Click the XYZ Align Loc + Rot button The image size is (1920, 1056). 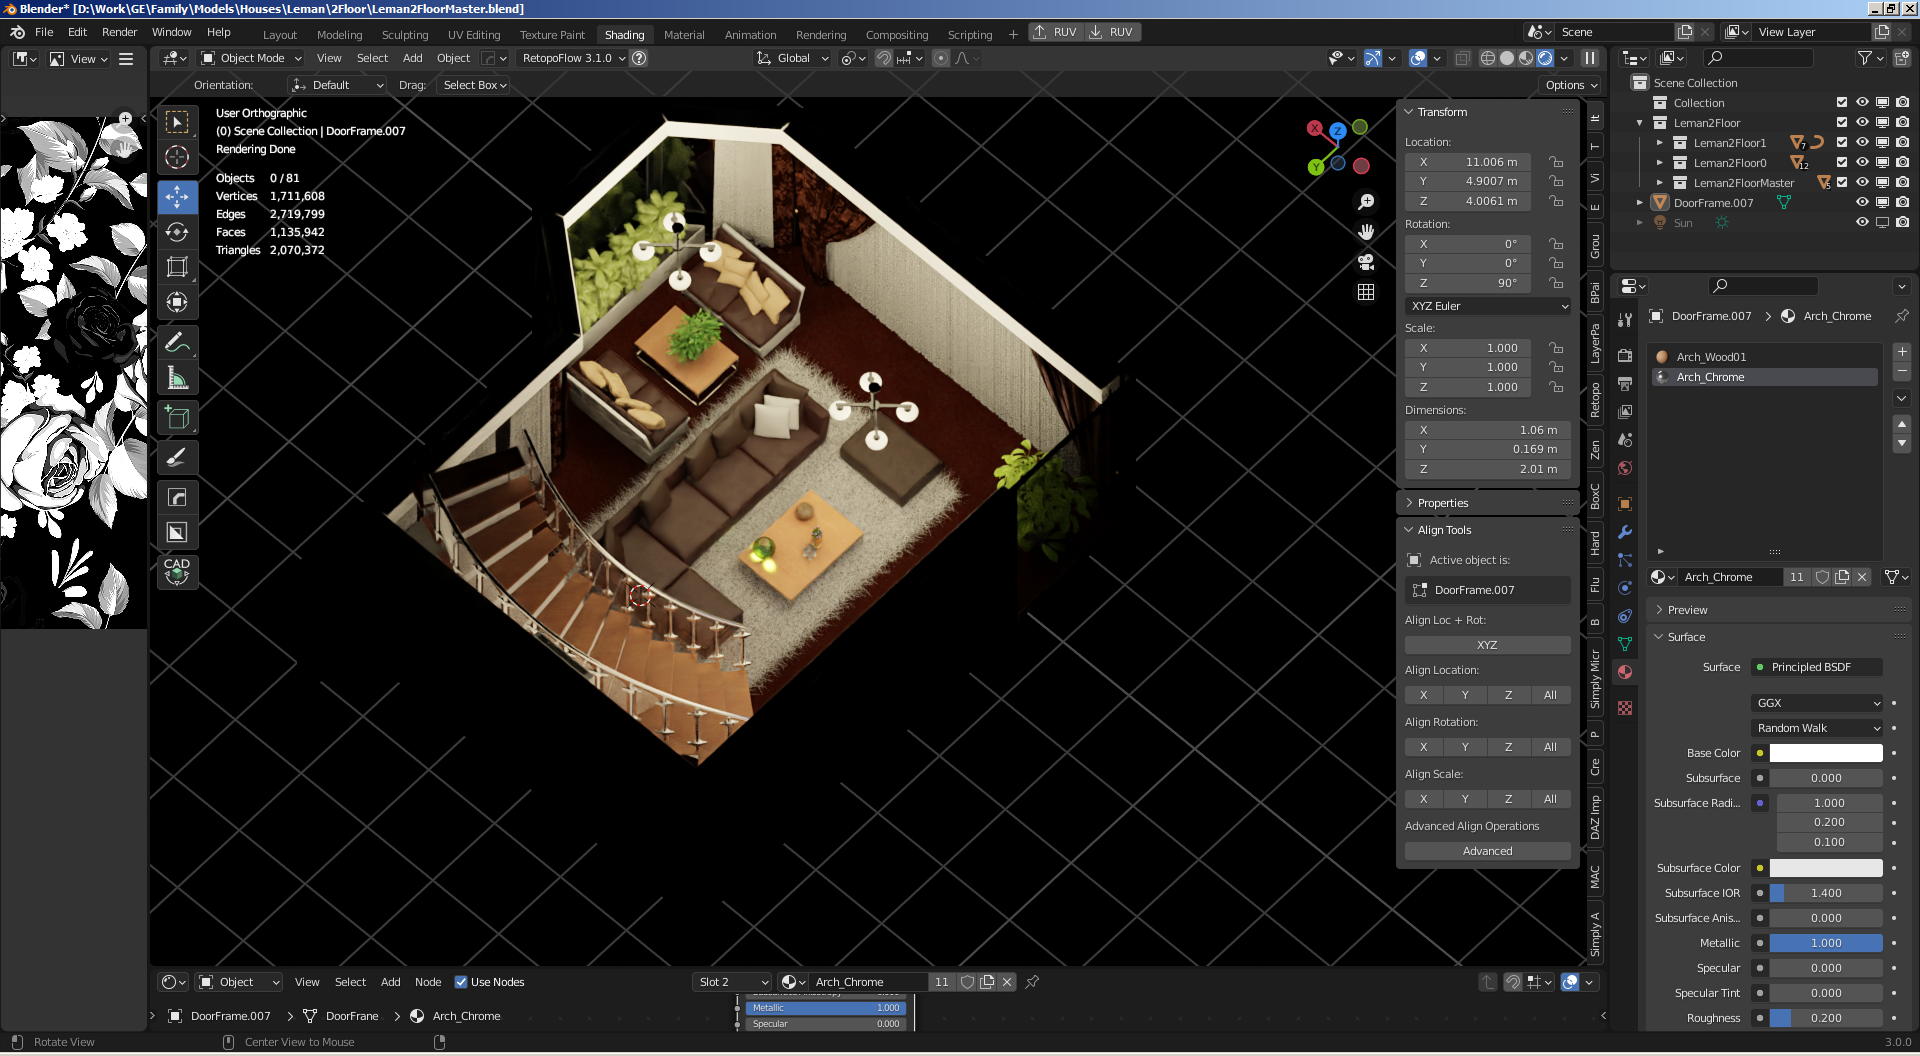click(1487, 645)
